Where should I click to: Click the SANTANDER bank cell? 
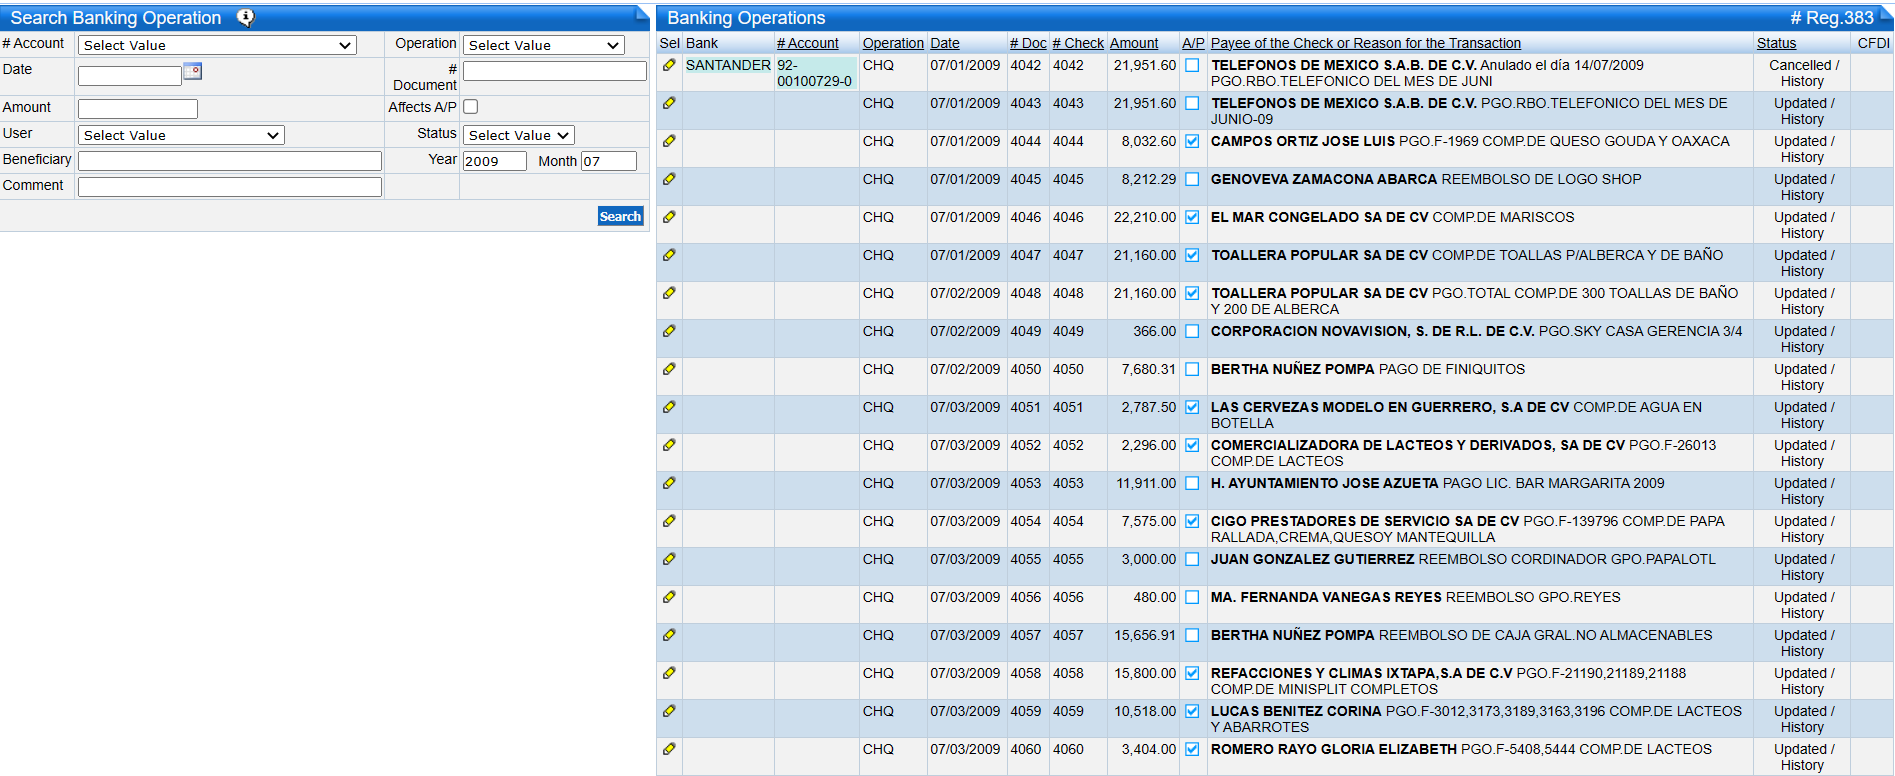tap(728, 65)
